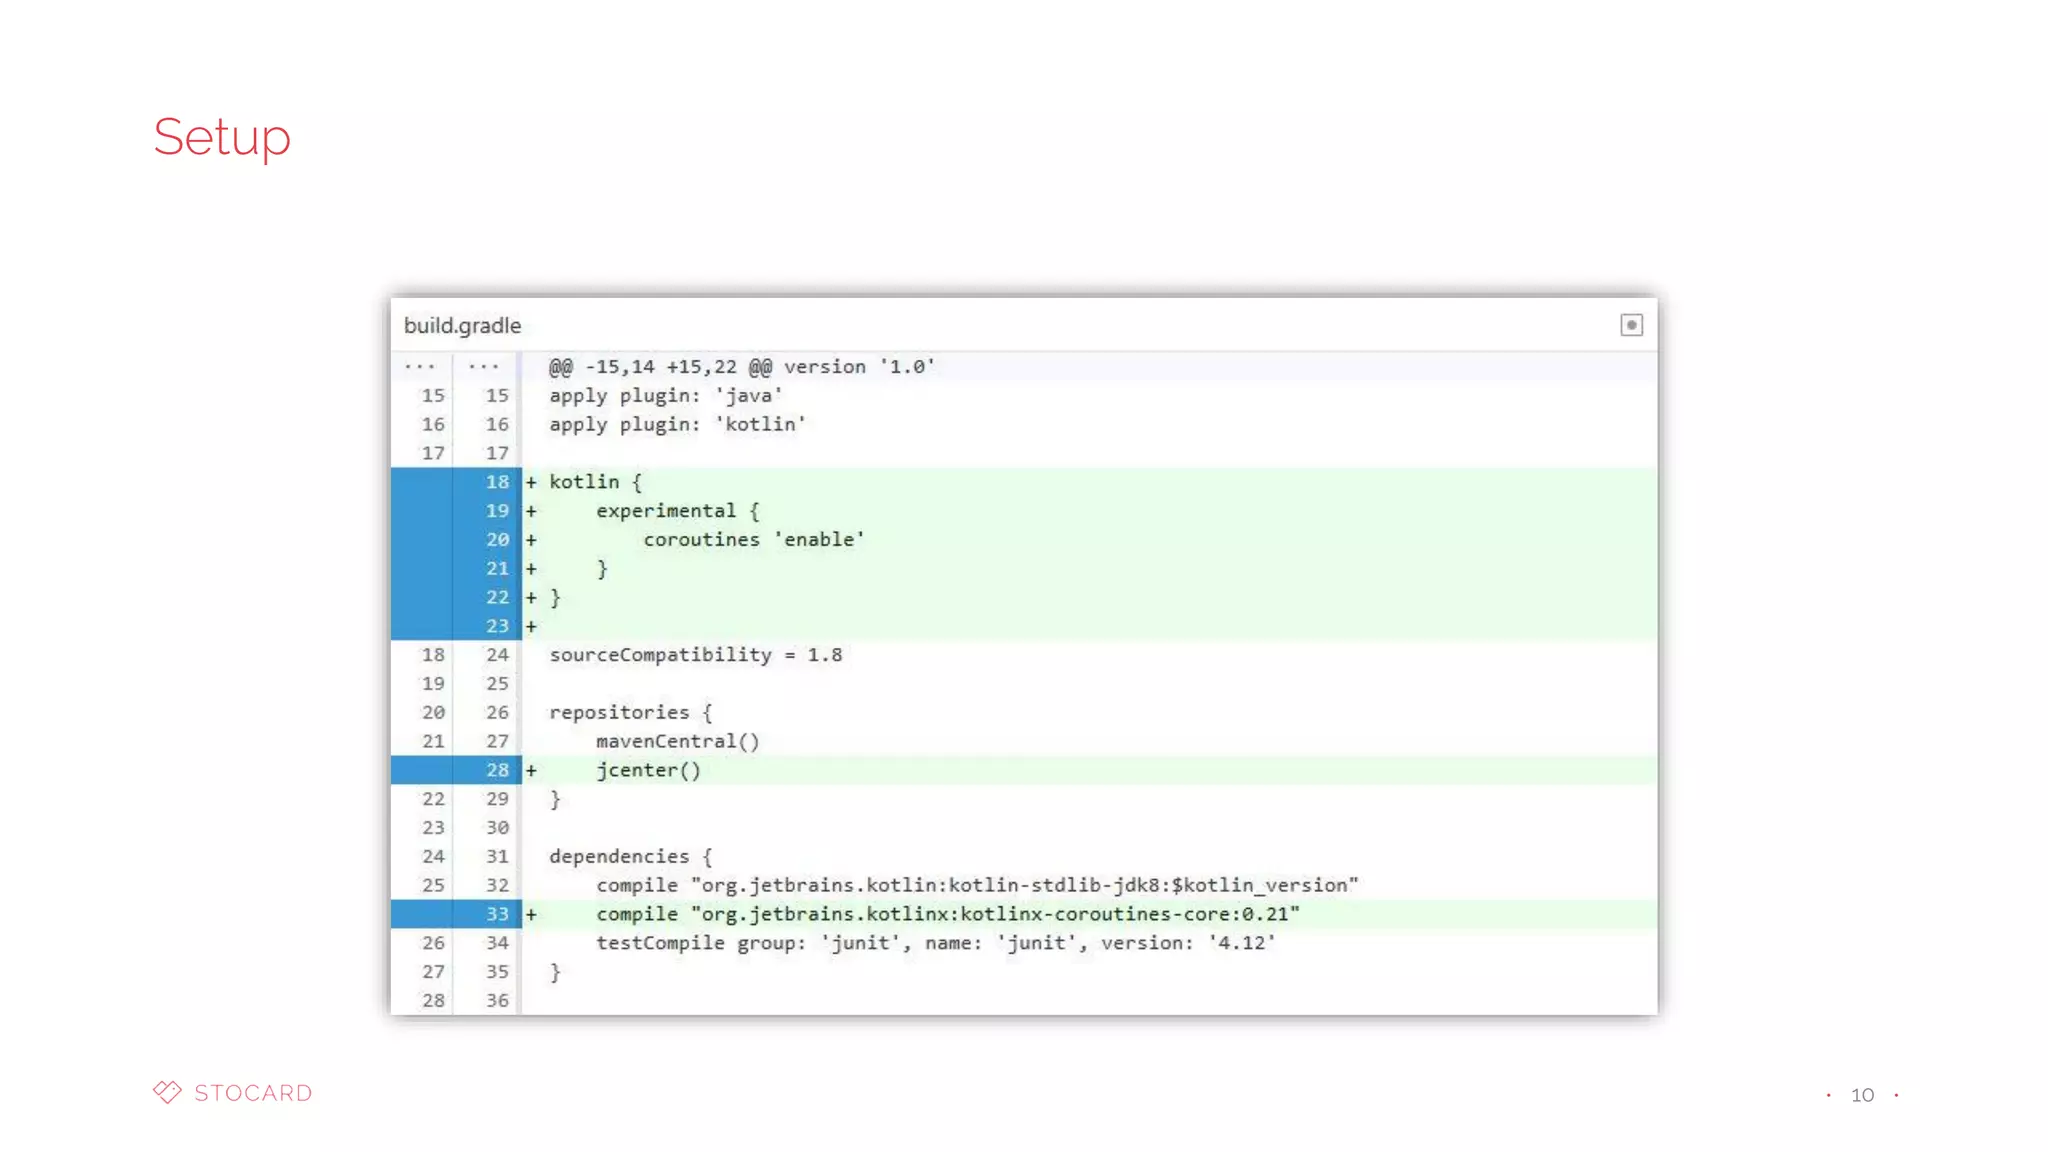
Task: Click line 'mavenCentral()'
Action: (x=677, y=742)
